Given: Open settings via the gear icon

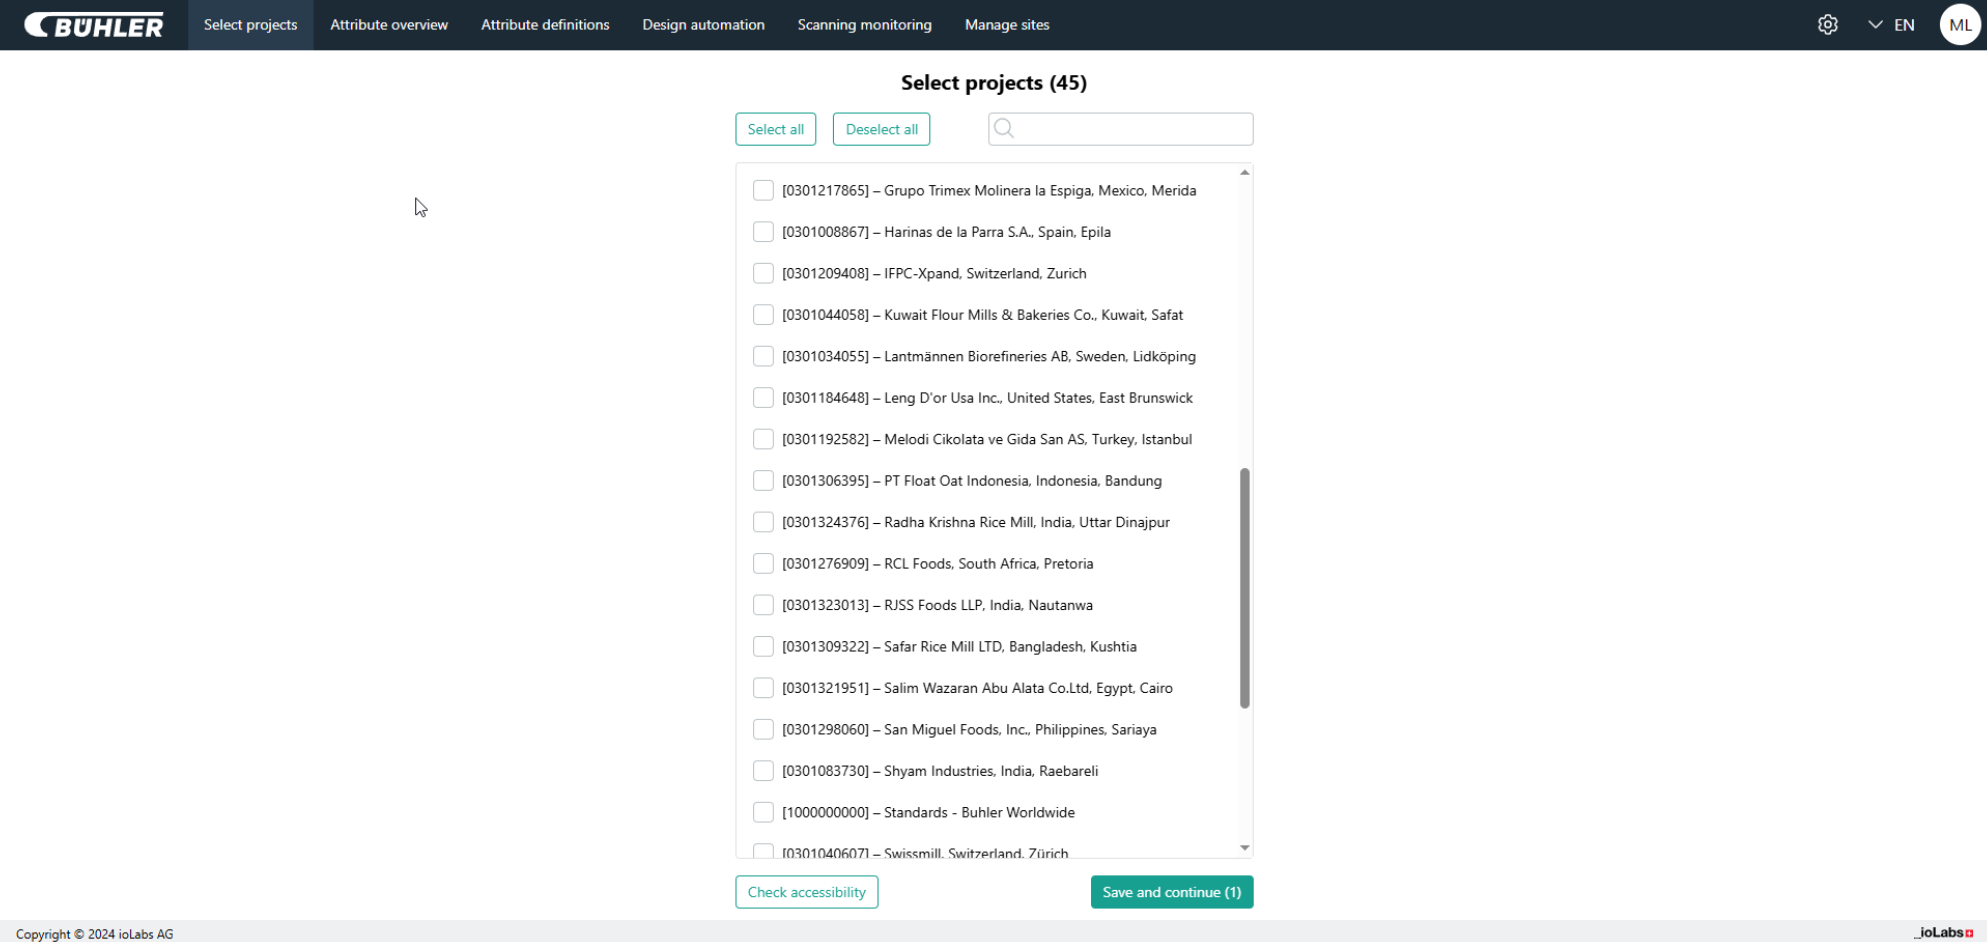Looking at the screenshot, I should [x=1827, y=25].
